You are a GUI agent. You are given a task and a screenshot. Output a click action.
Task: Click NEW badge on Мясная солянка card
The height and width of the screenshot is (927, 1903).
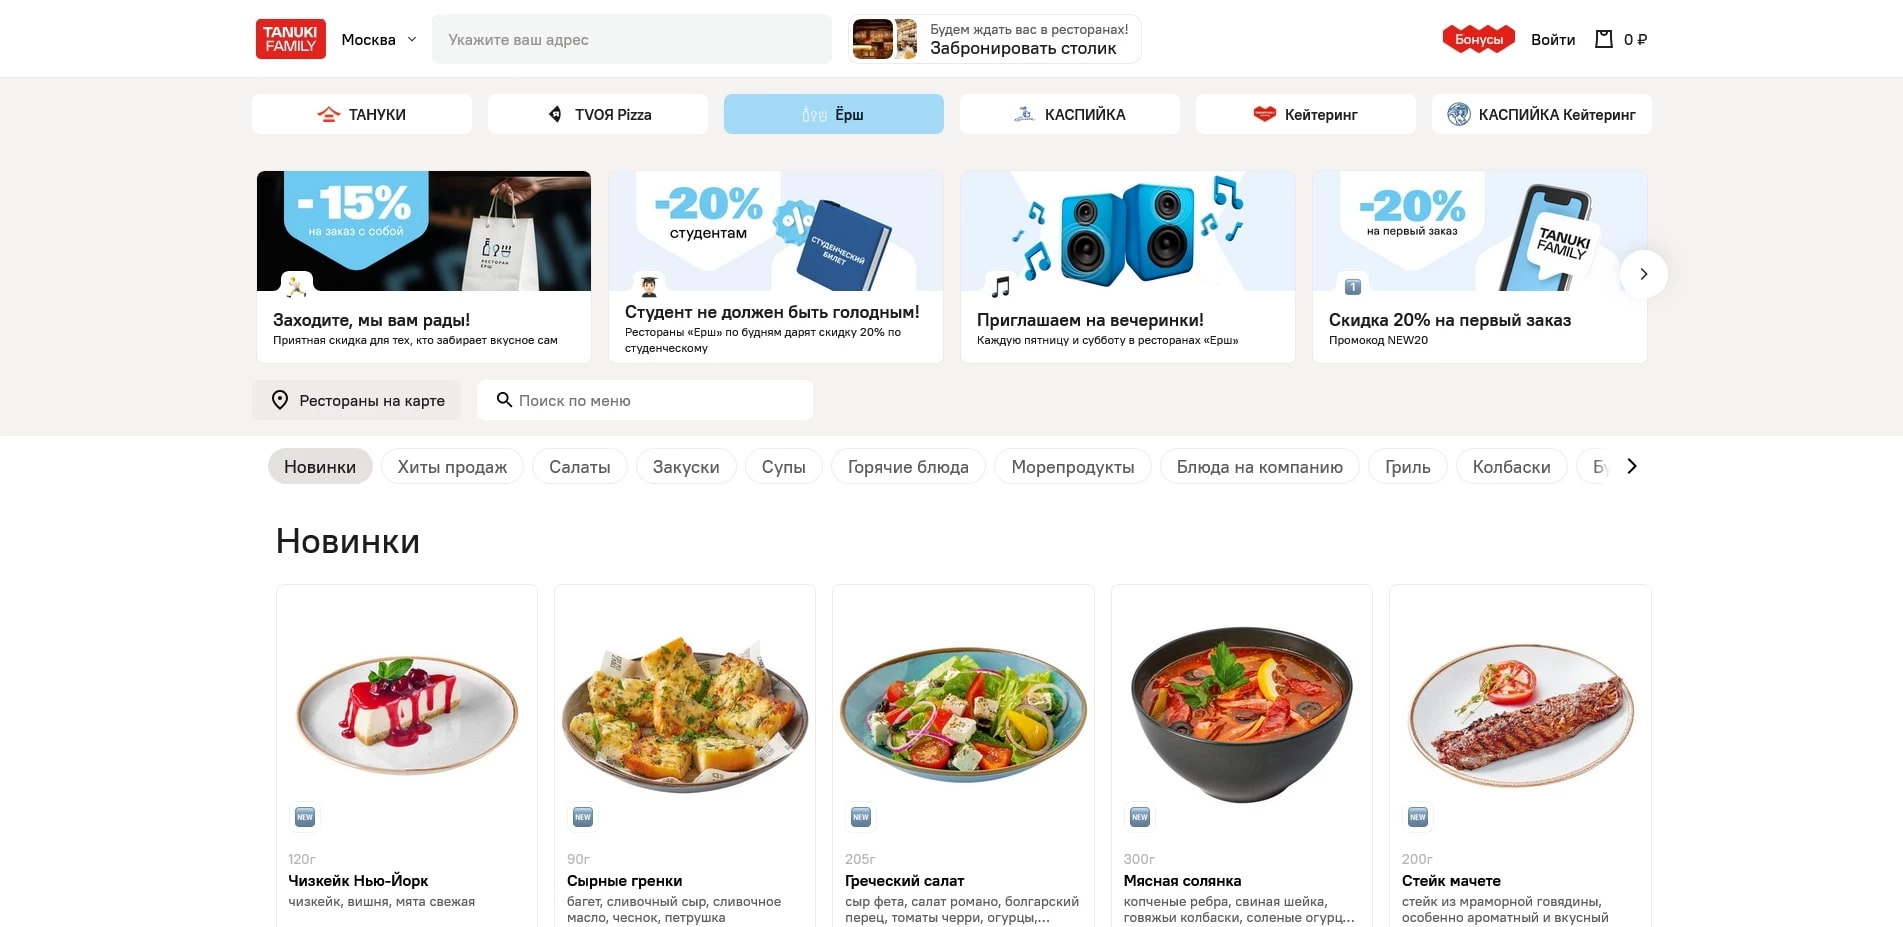click(1140, 817)
